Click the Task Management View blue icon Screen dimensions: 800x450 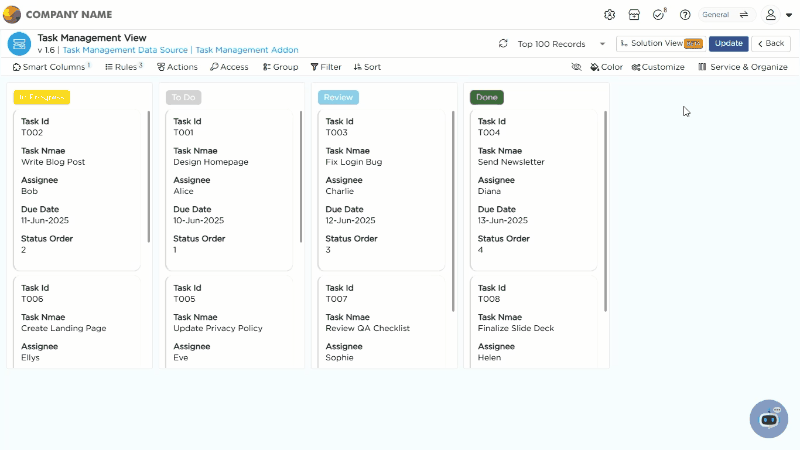(19, 43)
